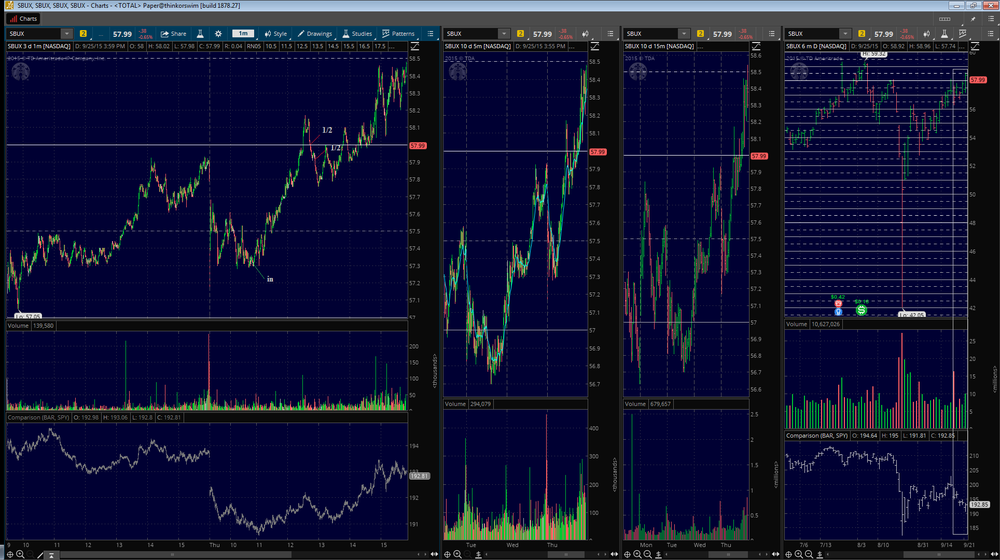
Task: Open symbol dropdown in the daily chart
Action: tap(845, 34)
